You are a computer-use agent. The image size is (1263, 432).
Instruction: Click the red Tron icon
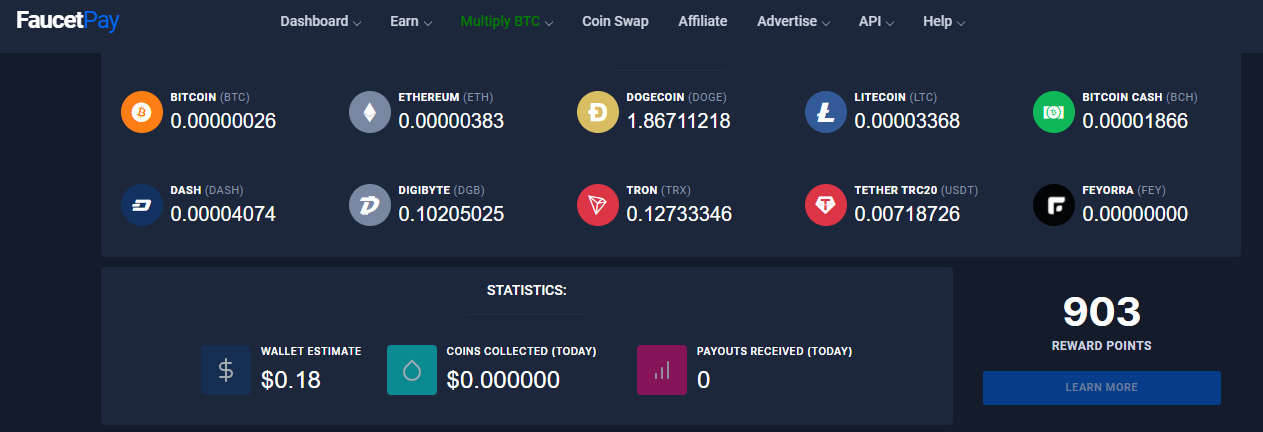(597, 204)
